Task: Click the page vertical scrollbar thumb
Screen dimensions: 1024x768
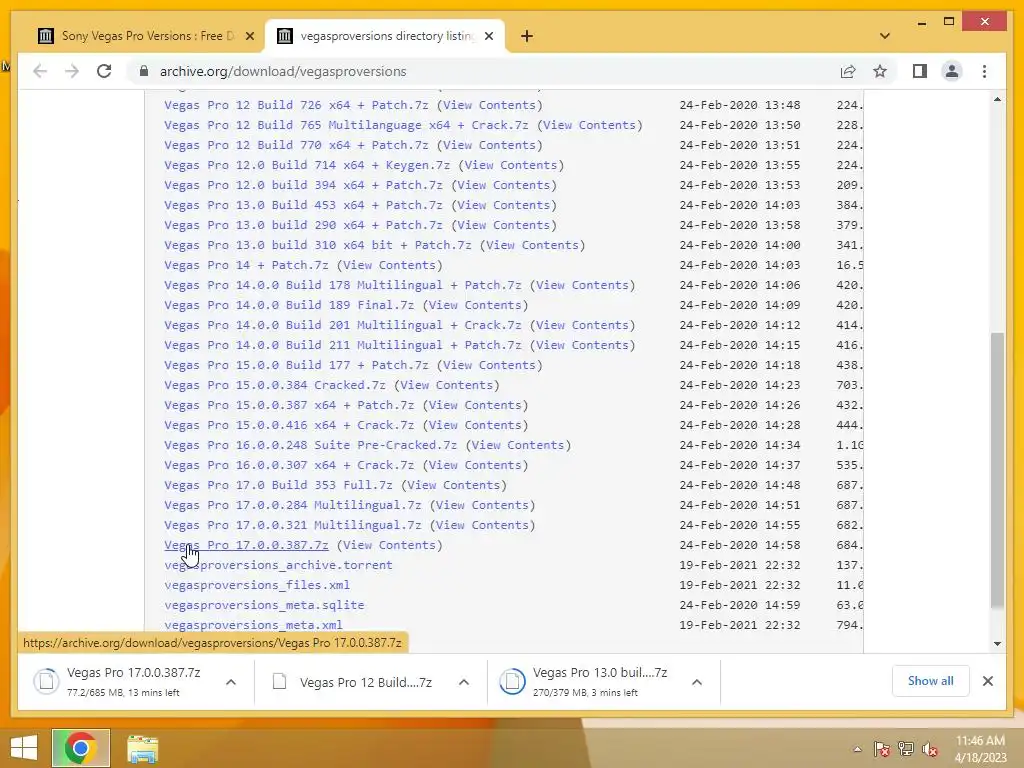Action: [x=997, y=470]
